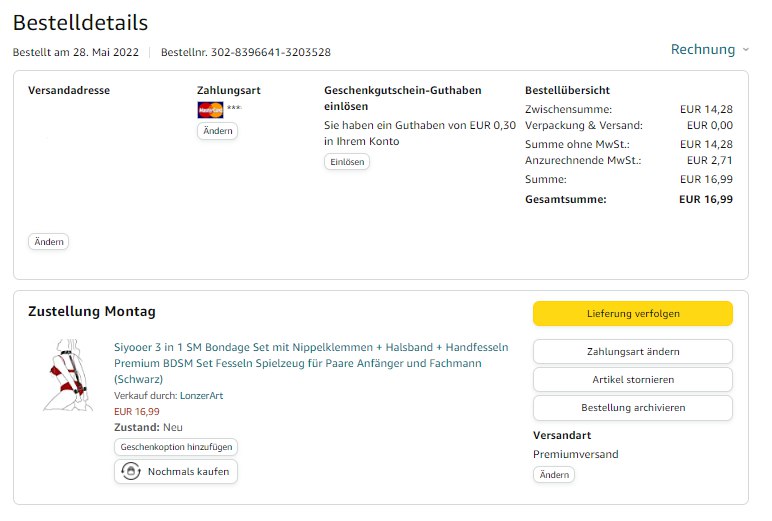772x521 pixels.
Task: Expand the Rechnung chevron arrow
Action: (745, 50)
